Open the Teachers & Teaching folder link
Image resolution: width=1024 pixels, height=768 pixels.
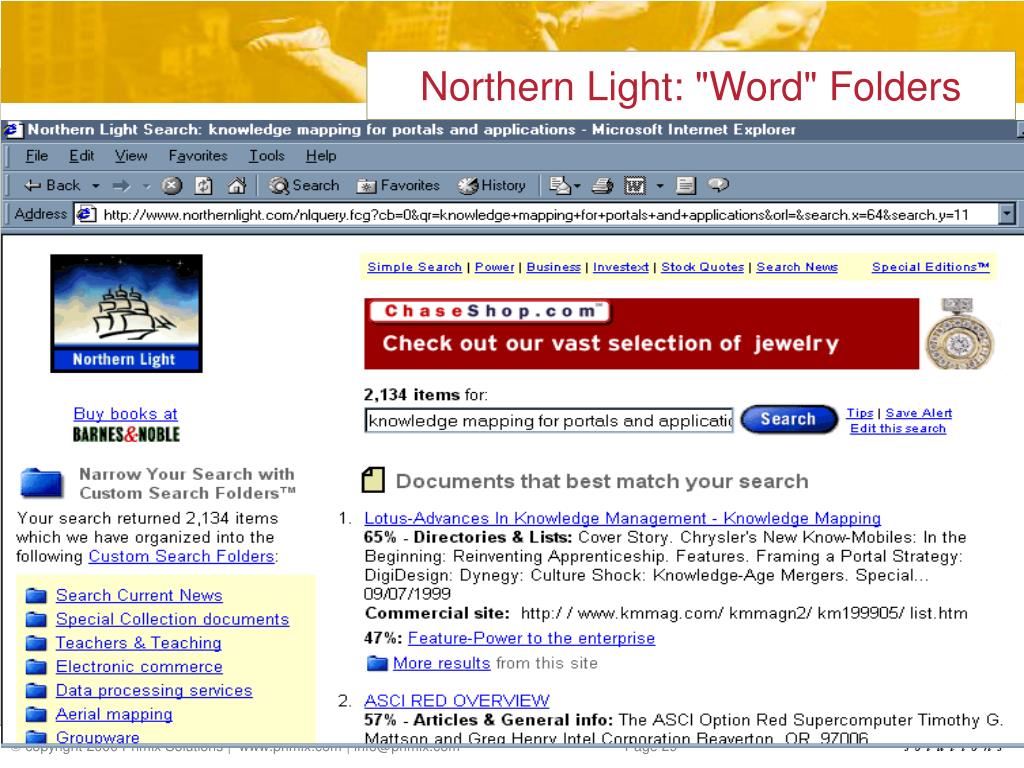pyautogui.click(x=138, y=643)
